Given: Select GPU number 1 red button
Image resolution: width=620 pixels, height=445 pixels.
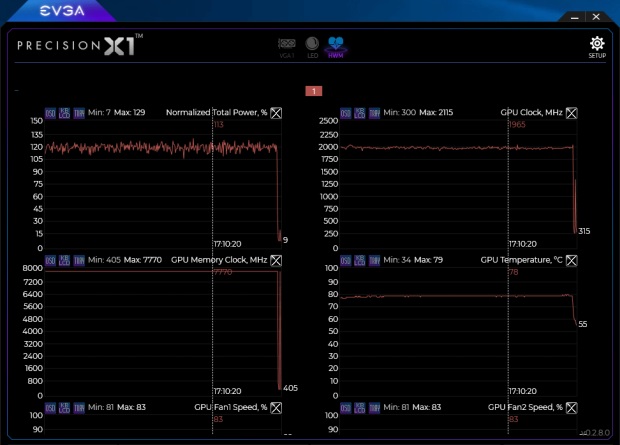Looking at the screenshot, I should coord(314,91).
